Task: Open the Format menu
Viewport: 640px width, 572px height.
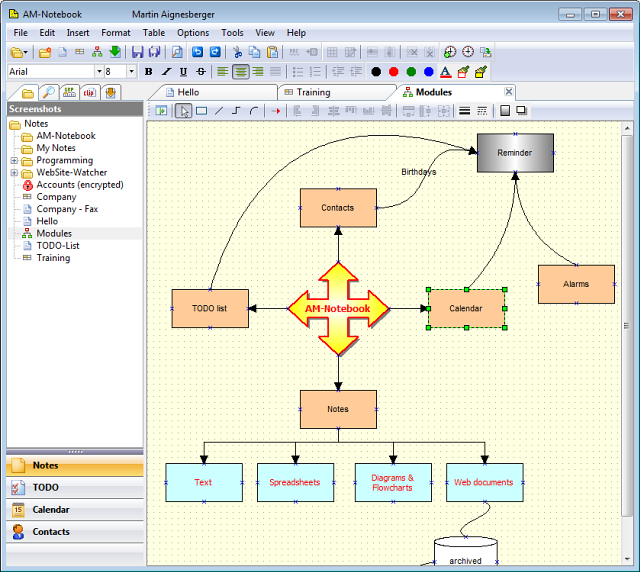Action: coord(116,33)
